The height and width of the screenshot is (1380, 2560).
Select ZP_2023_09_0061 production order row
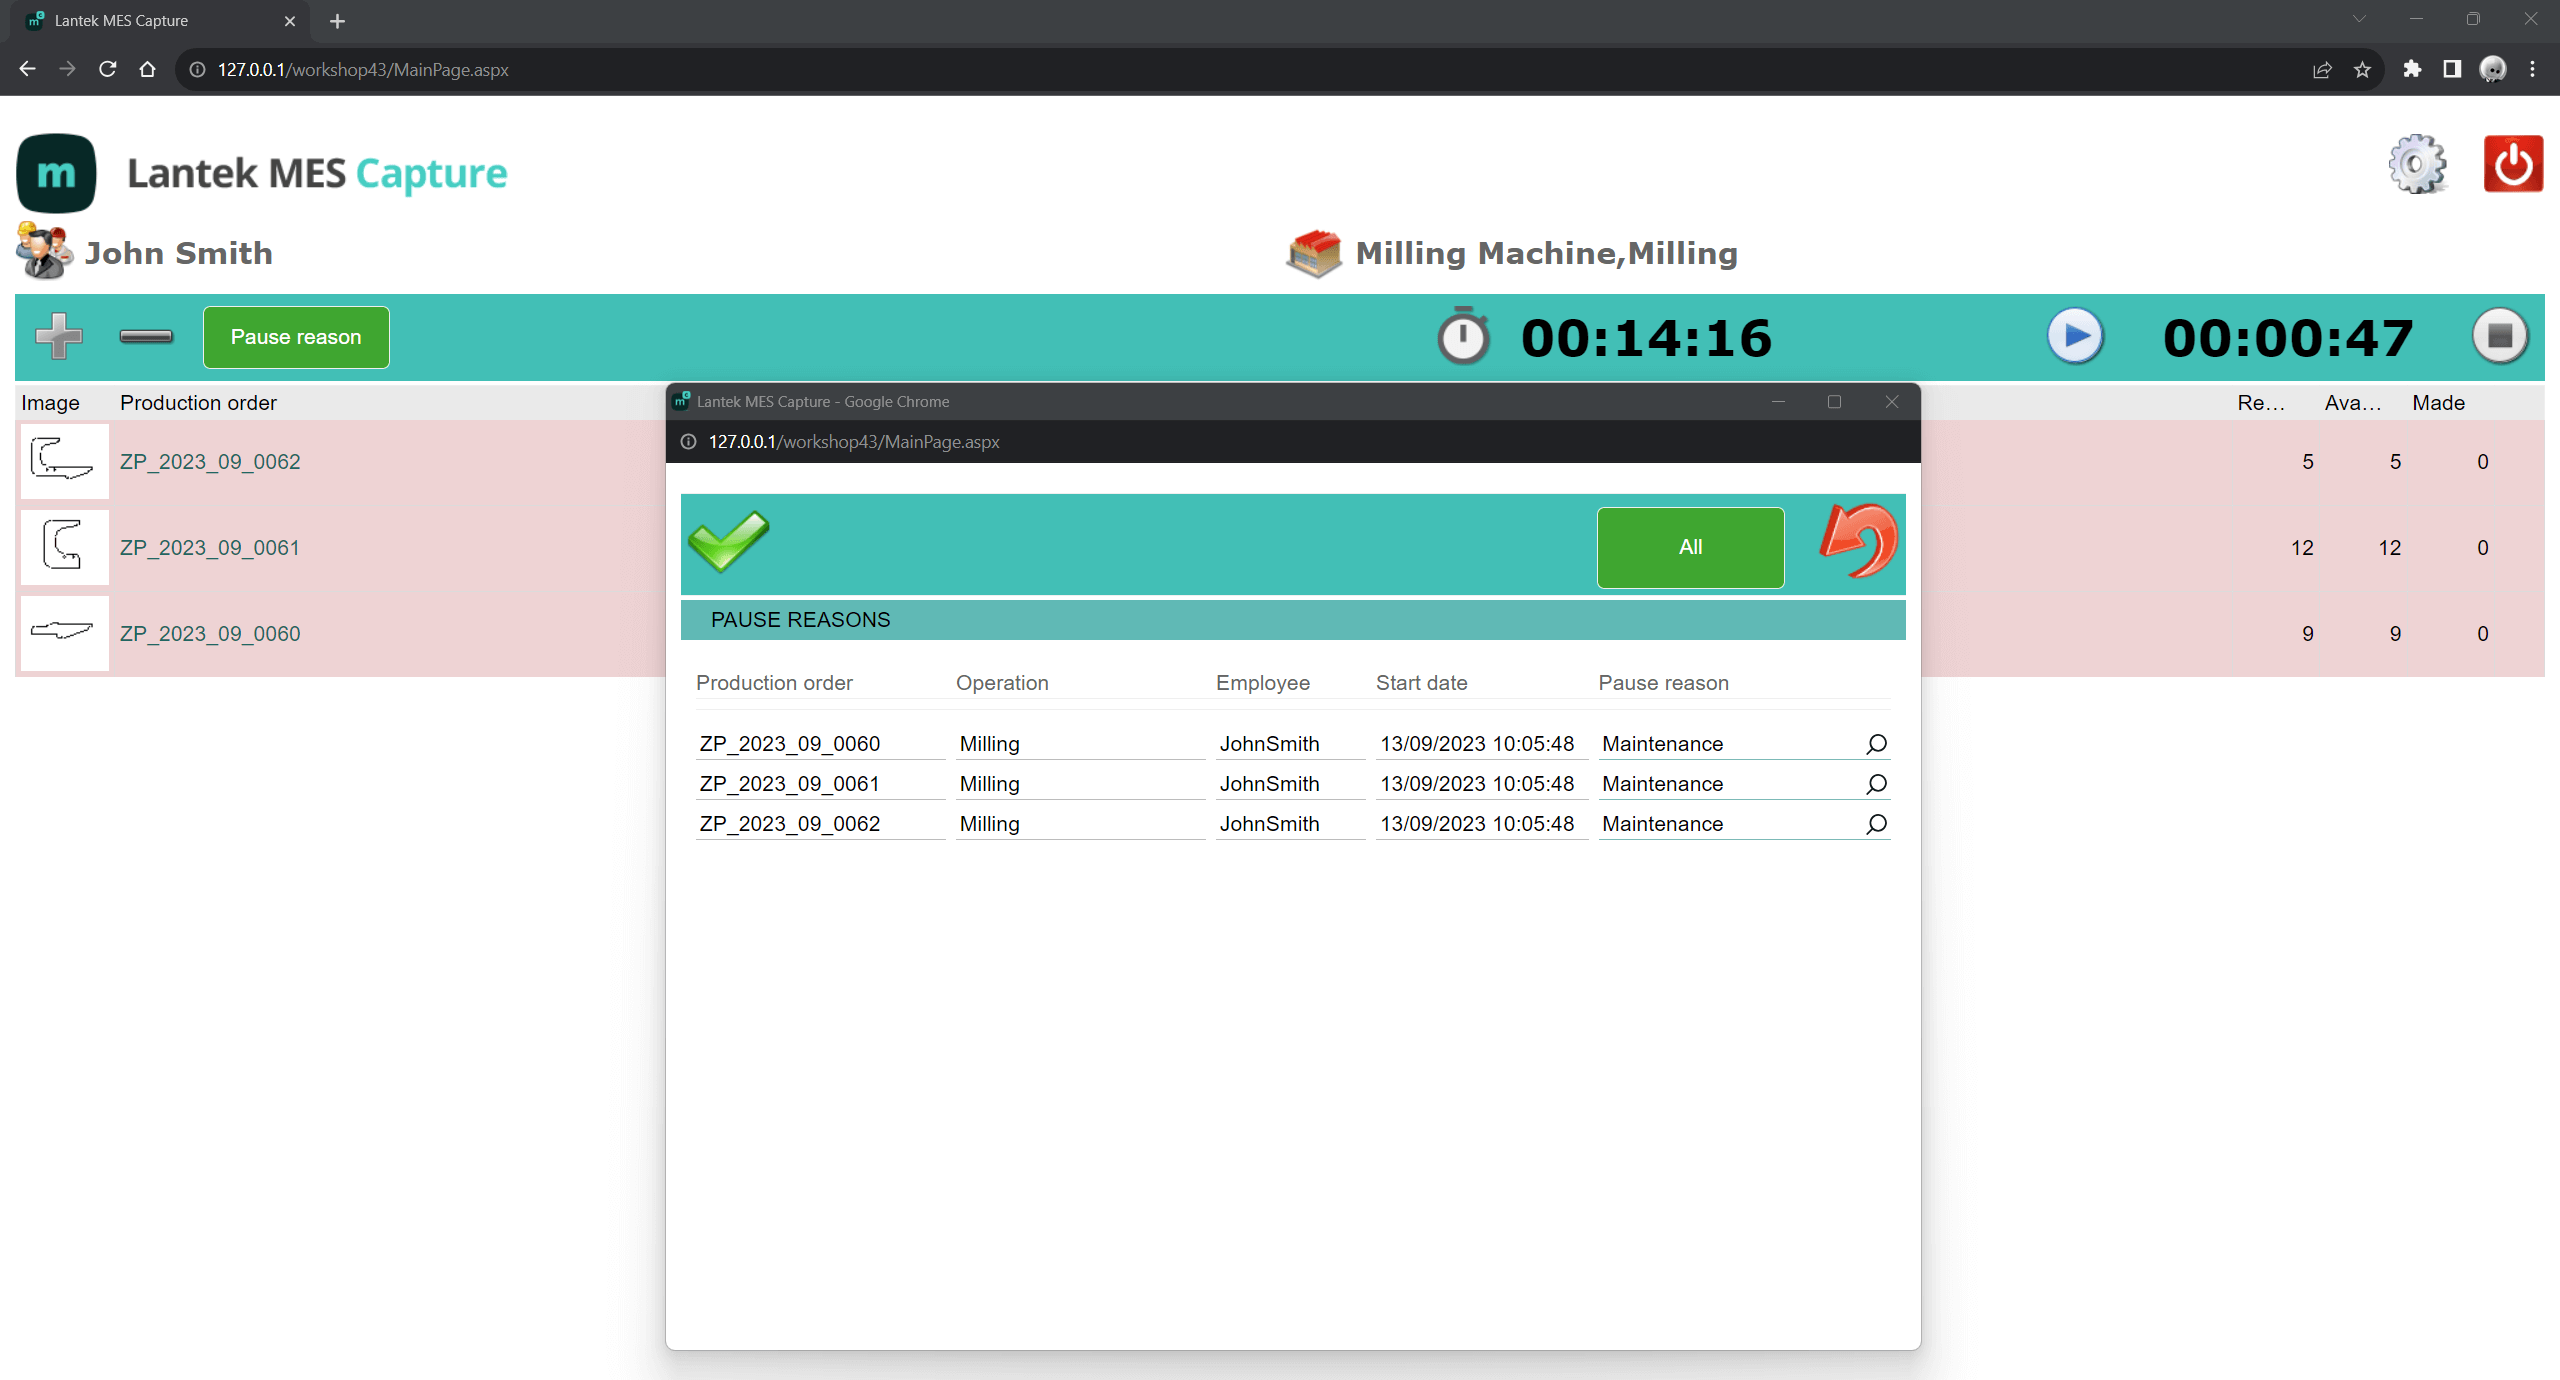(210, 548)
